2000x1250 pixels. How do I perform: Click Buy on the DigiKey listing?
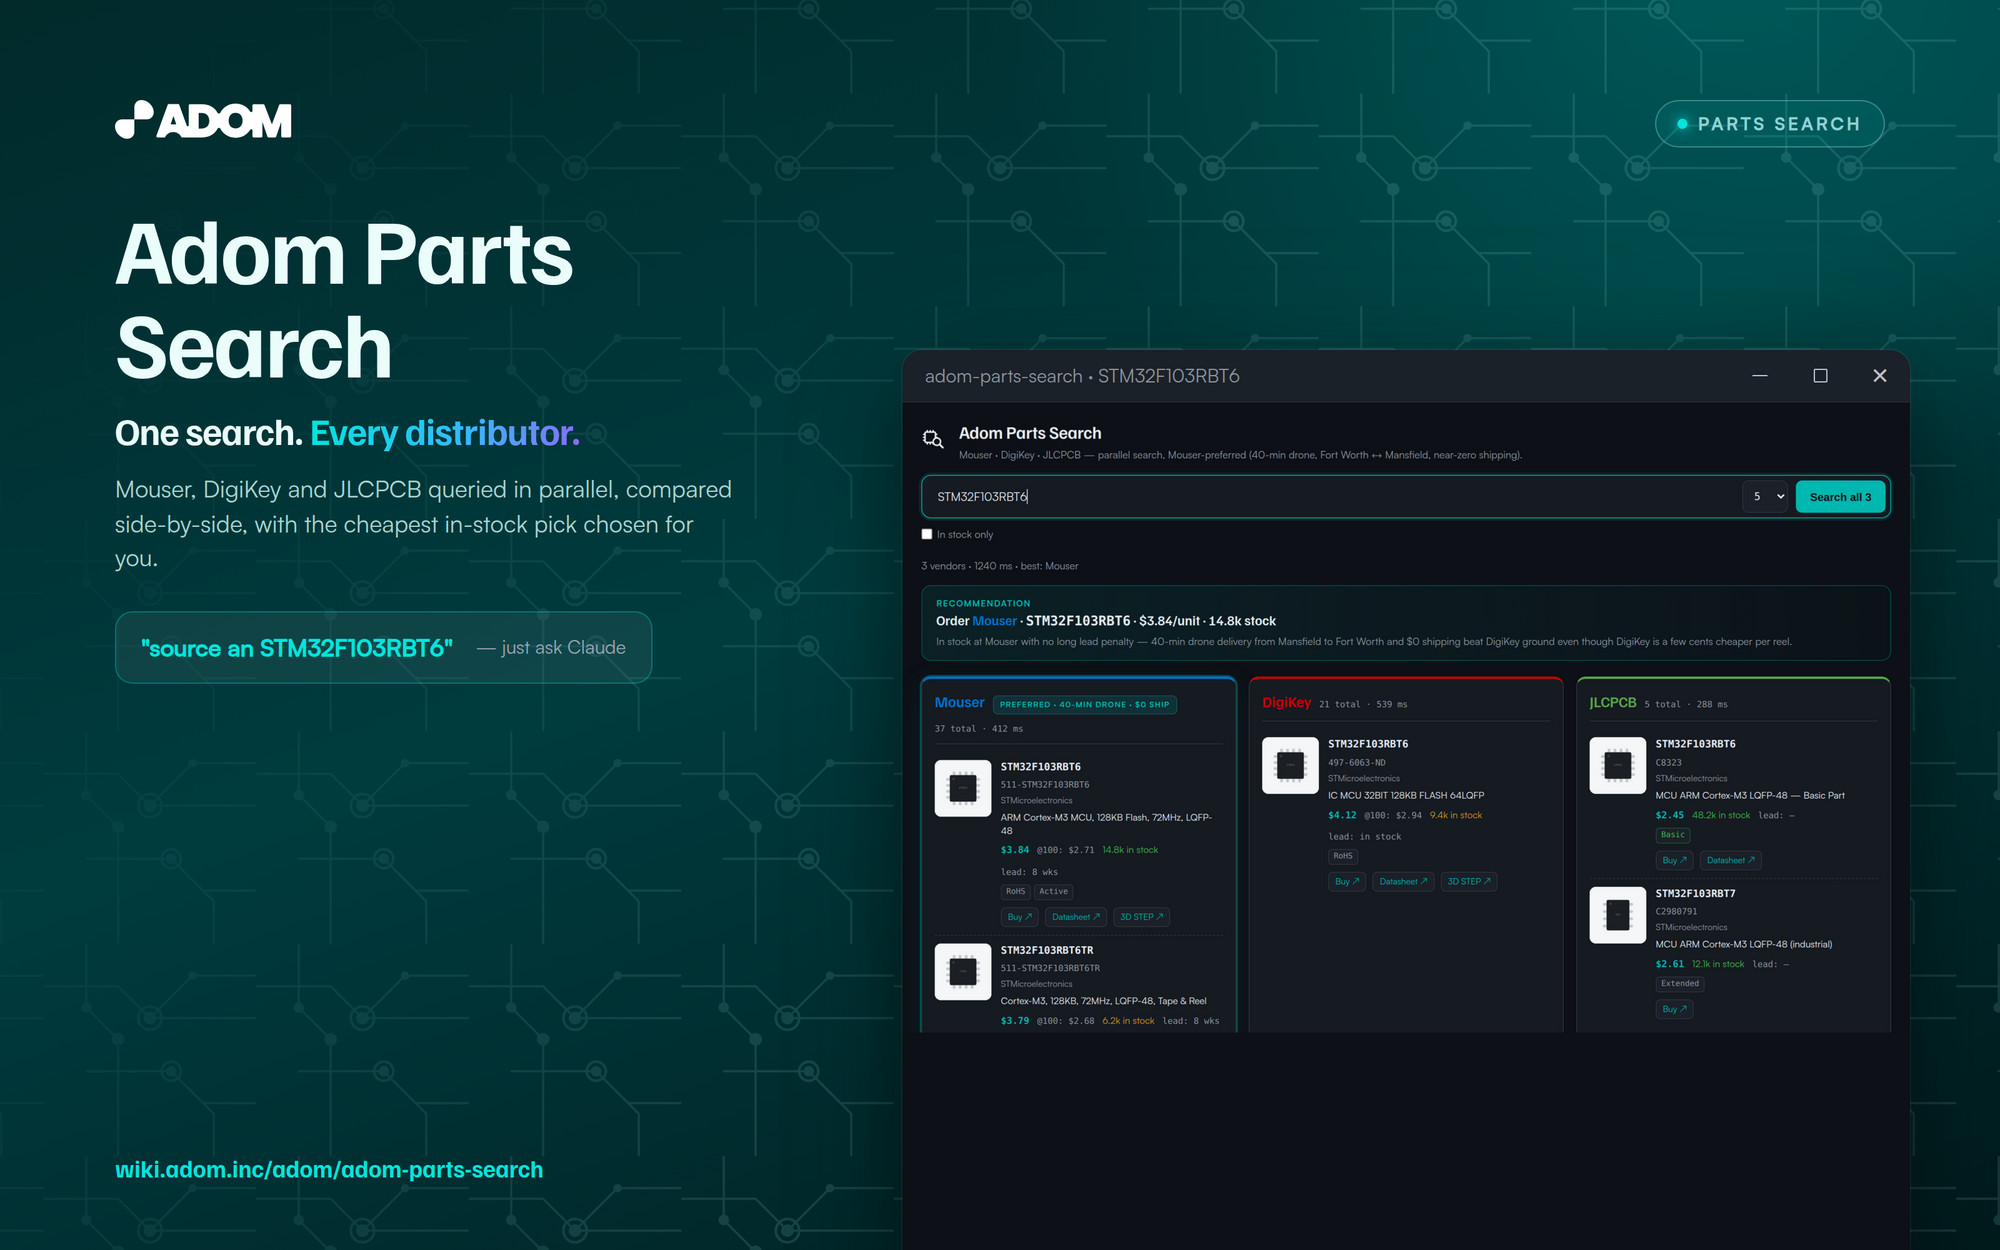point(1347,882)
